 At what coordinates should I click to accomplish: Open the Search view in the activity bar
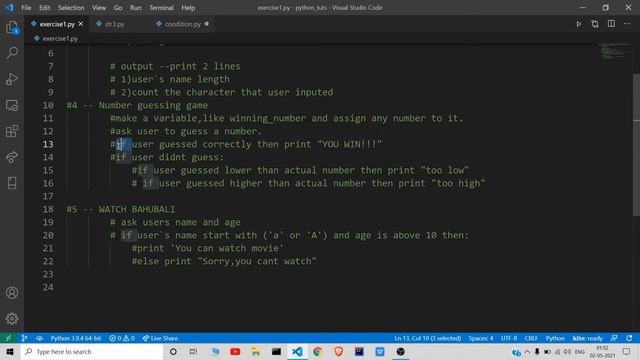pyautogui.click(x=12, y=53)
